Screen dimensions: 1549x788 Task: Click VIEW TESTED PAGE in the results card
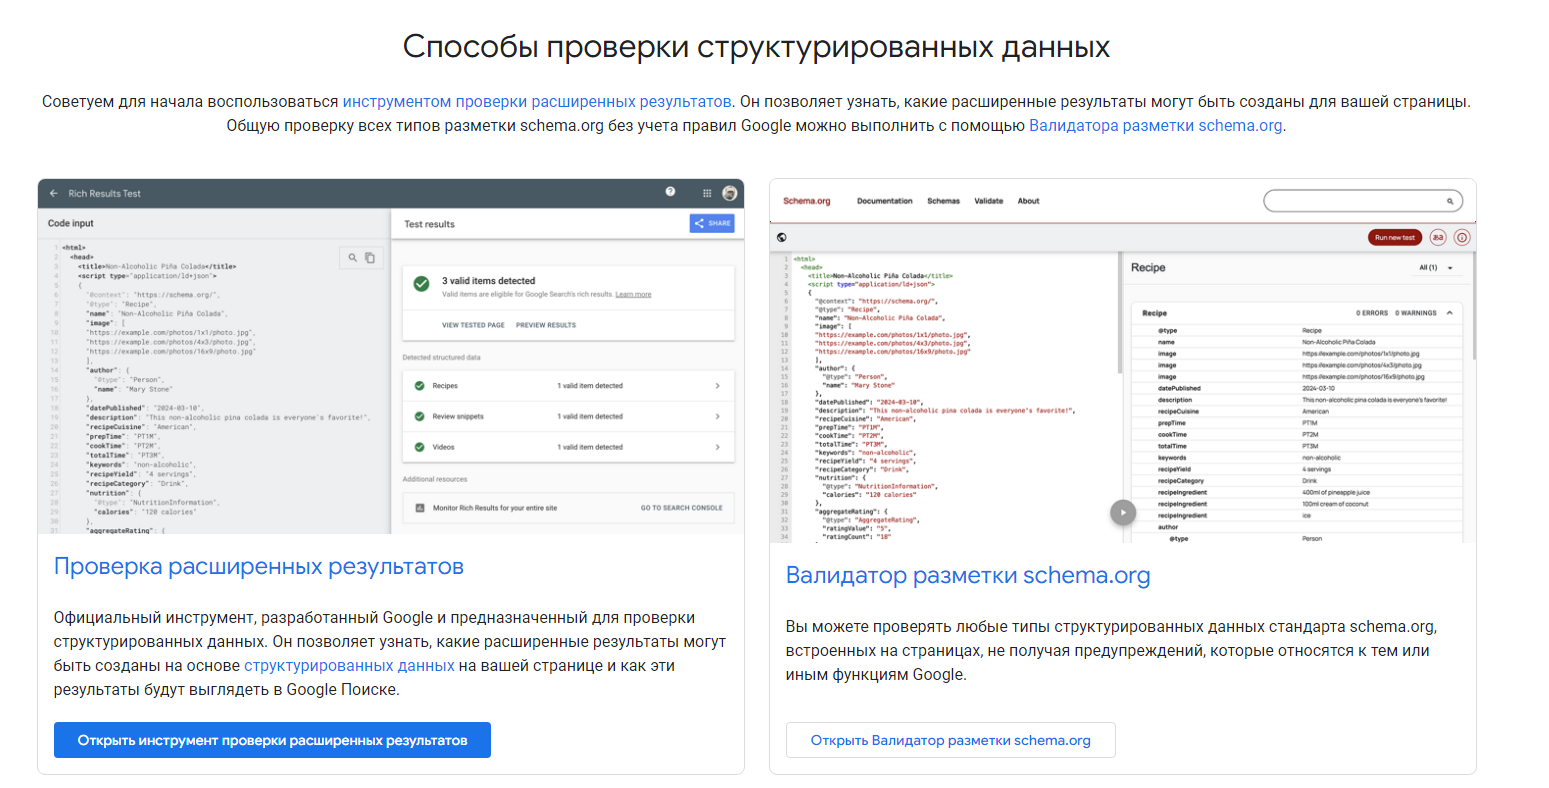(x=473, y=325)
